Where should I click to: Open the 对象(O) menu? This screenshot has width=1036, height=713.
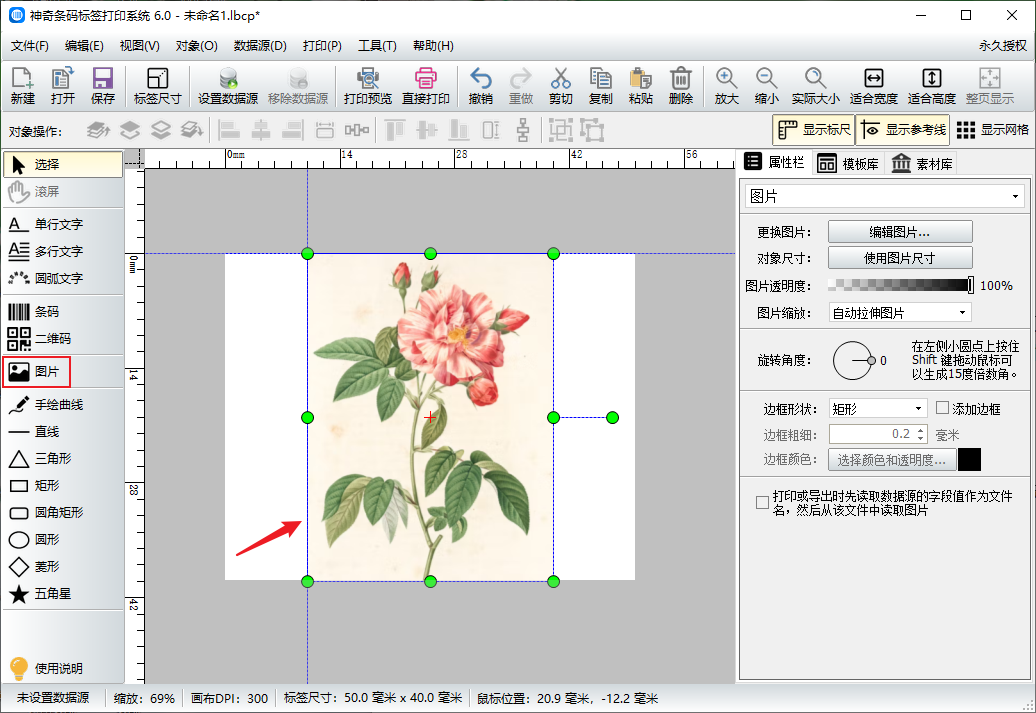pos(196,46)
